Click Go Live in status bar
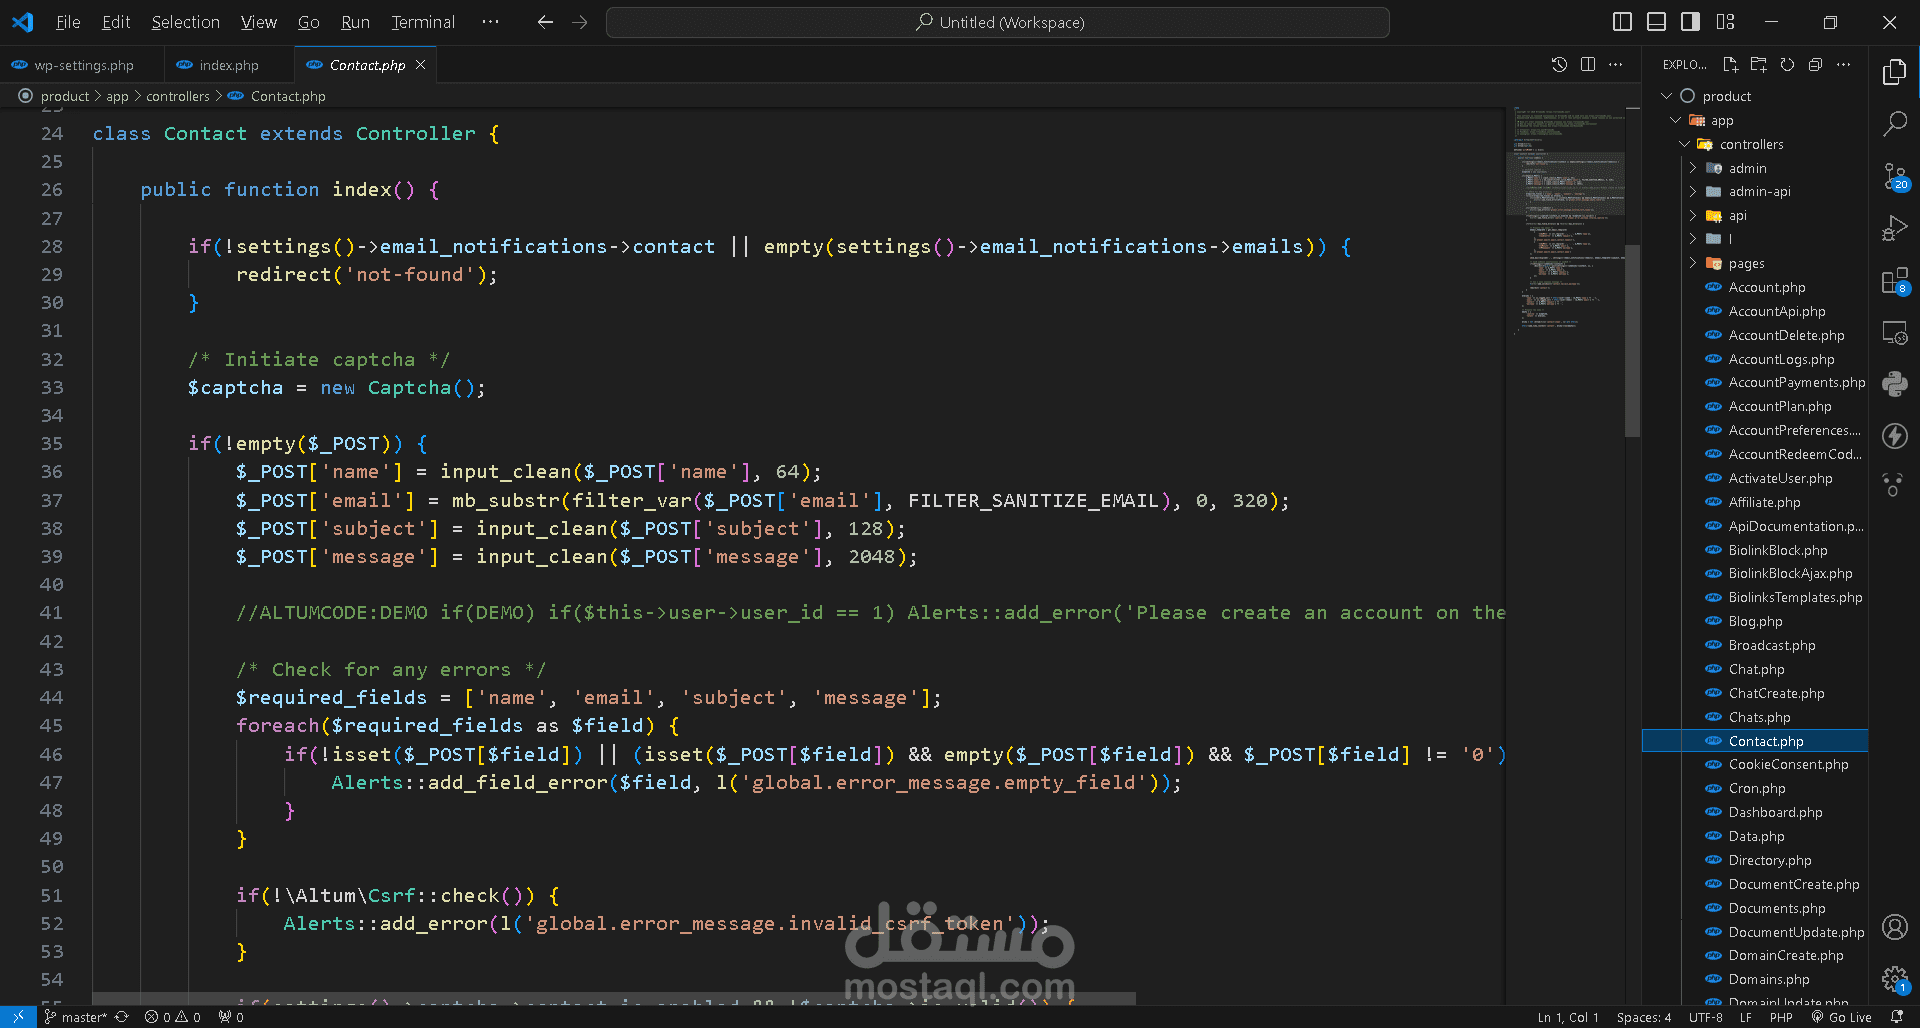The width and height of the screenshot is (1920, 1028). 1841,1017
